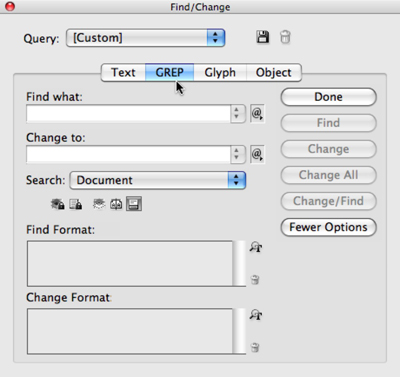This screenshot has height=377, width=400.
Task: Clear Find Format attributes trash icon
Action: 255,279
